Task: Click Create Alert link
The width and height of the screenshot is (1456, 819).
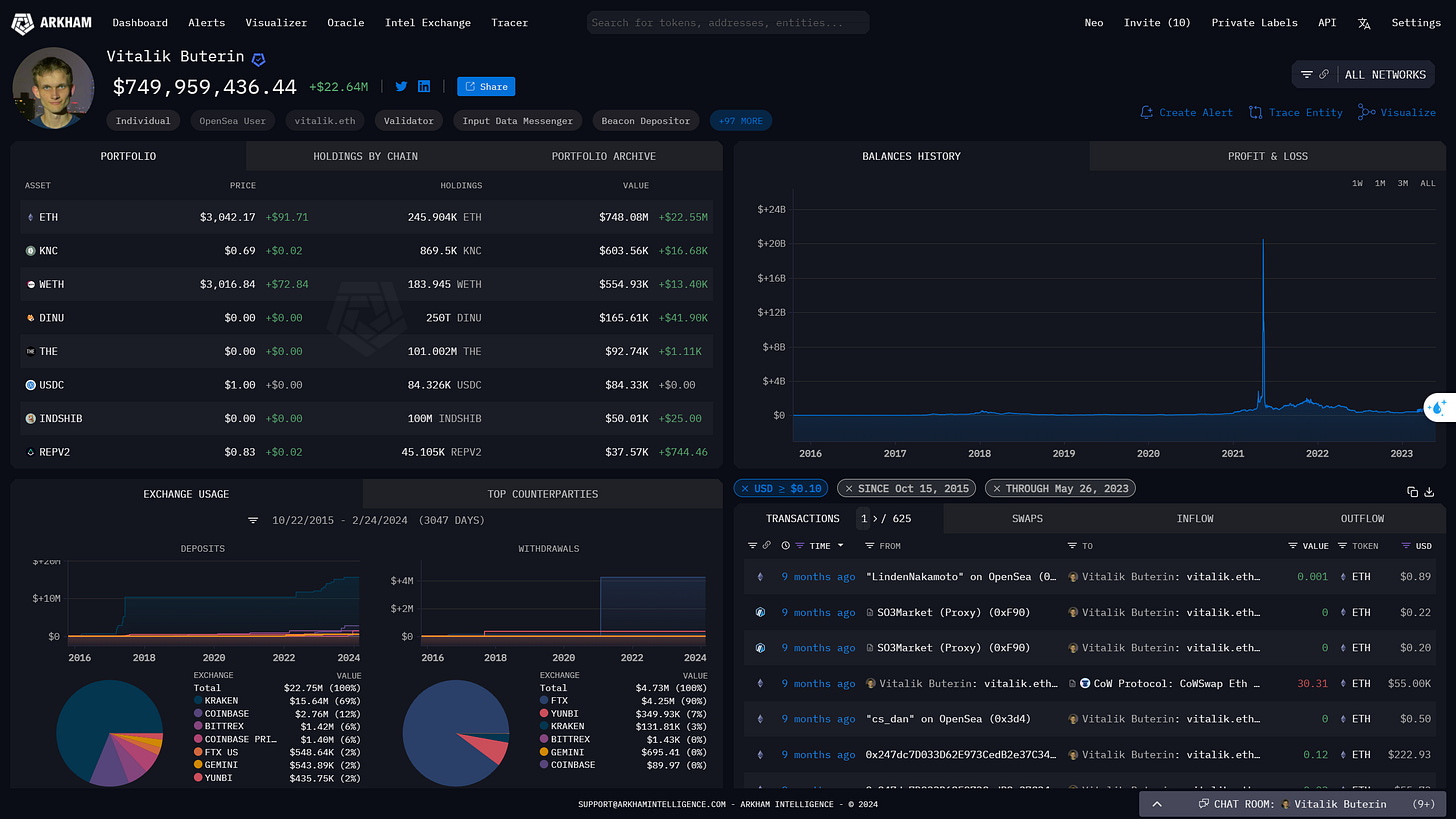Action: pos(1187,113)
